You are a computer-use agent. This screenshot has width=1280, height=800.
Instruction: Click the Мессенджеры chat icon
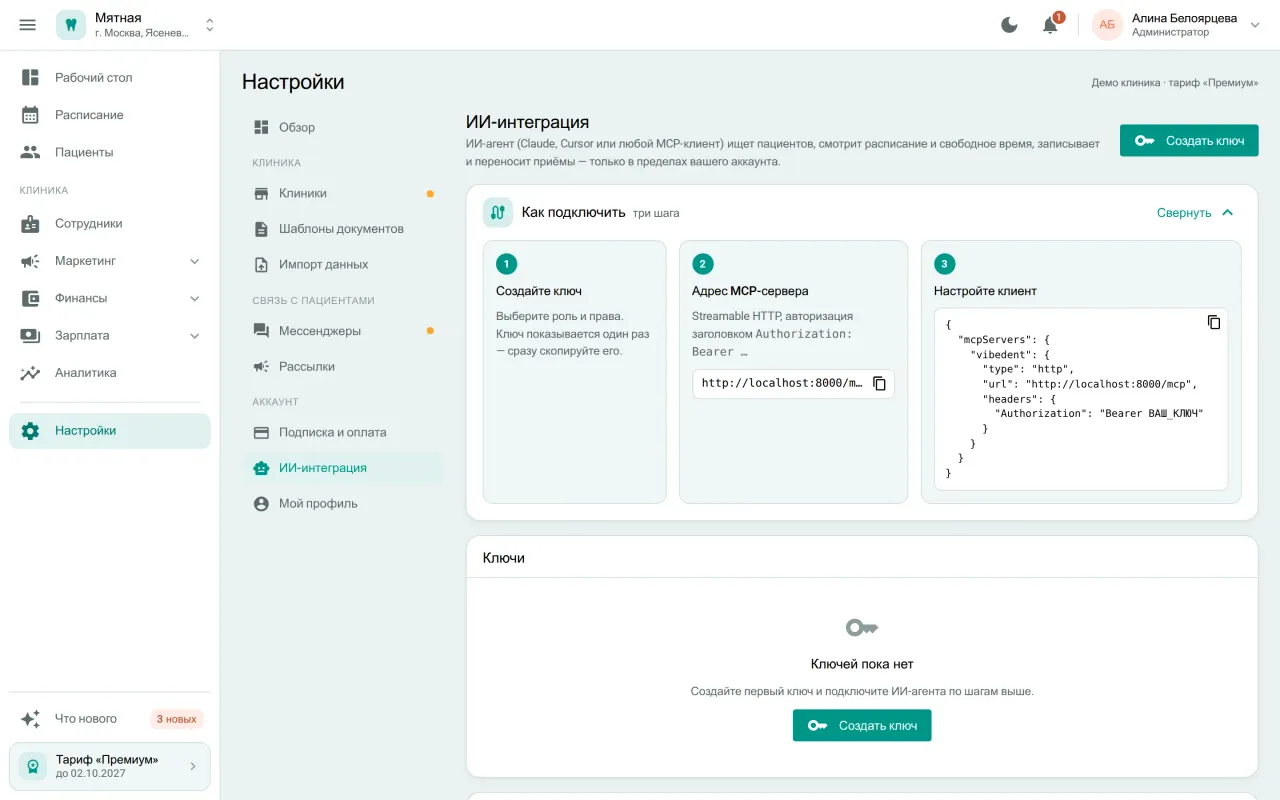(262, 331)
